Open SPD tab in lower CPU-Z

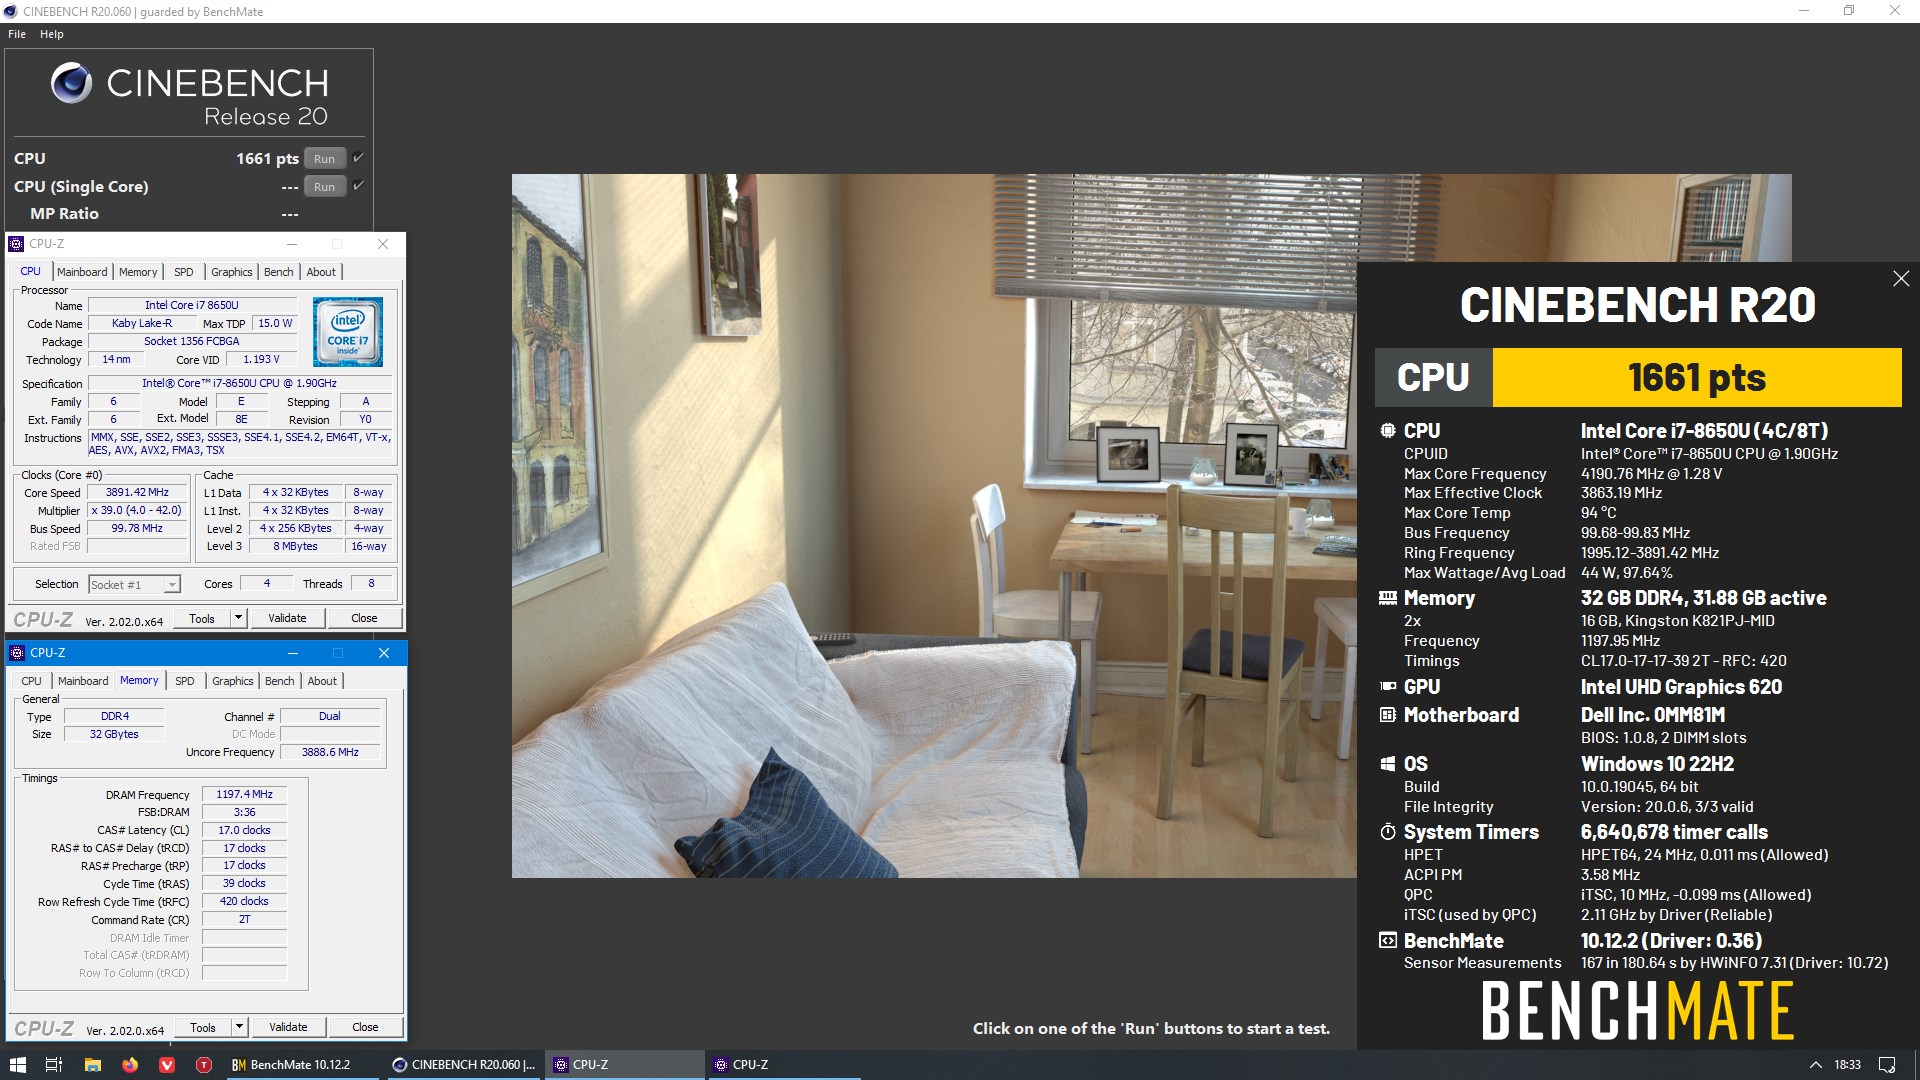(x=185, y=681)
